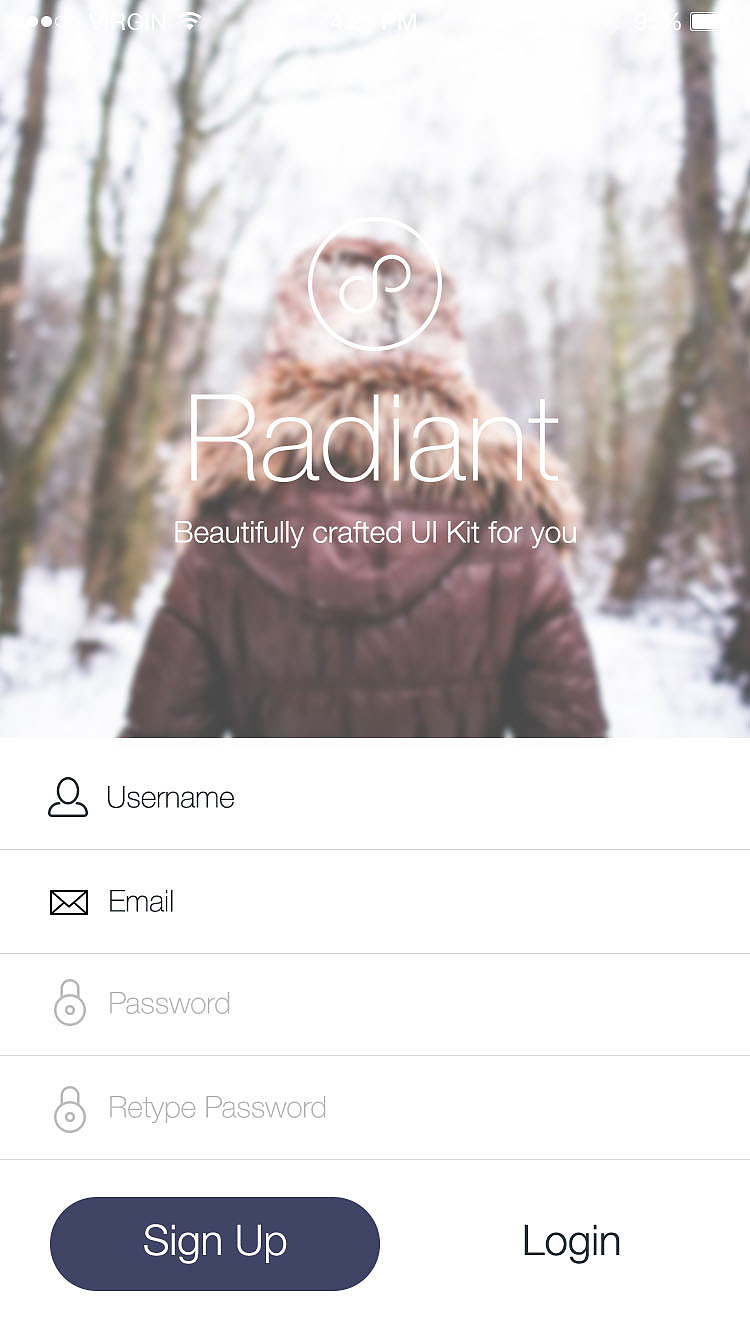Click the envelope icon beside Email
750x1334 pixels.
(x=69, y=903)
